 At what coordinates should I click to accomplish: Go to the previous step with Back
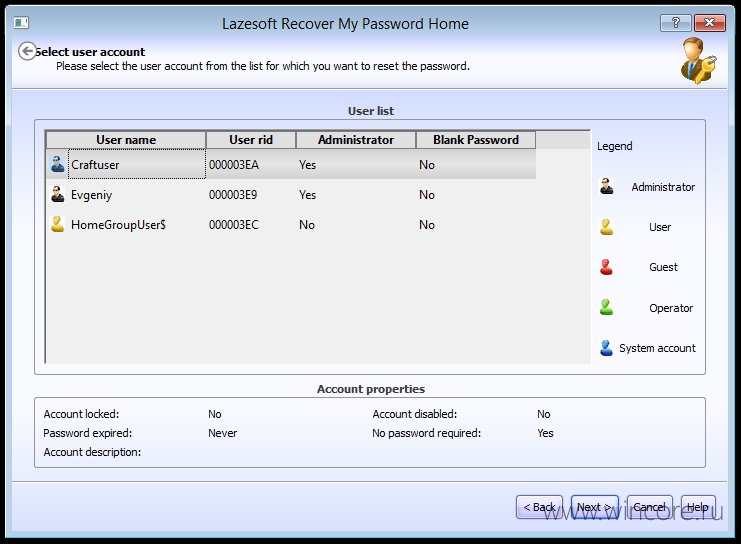[x=539, y=507]
